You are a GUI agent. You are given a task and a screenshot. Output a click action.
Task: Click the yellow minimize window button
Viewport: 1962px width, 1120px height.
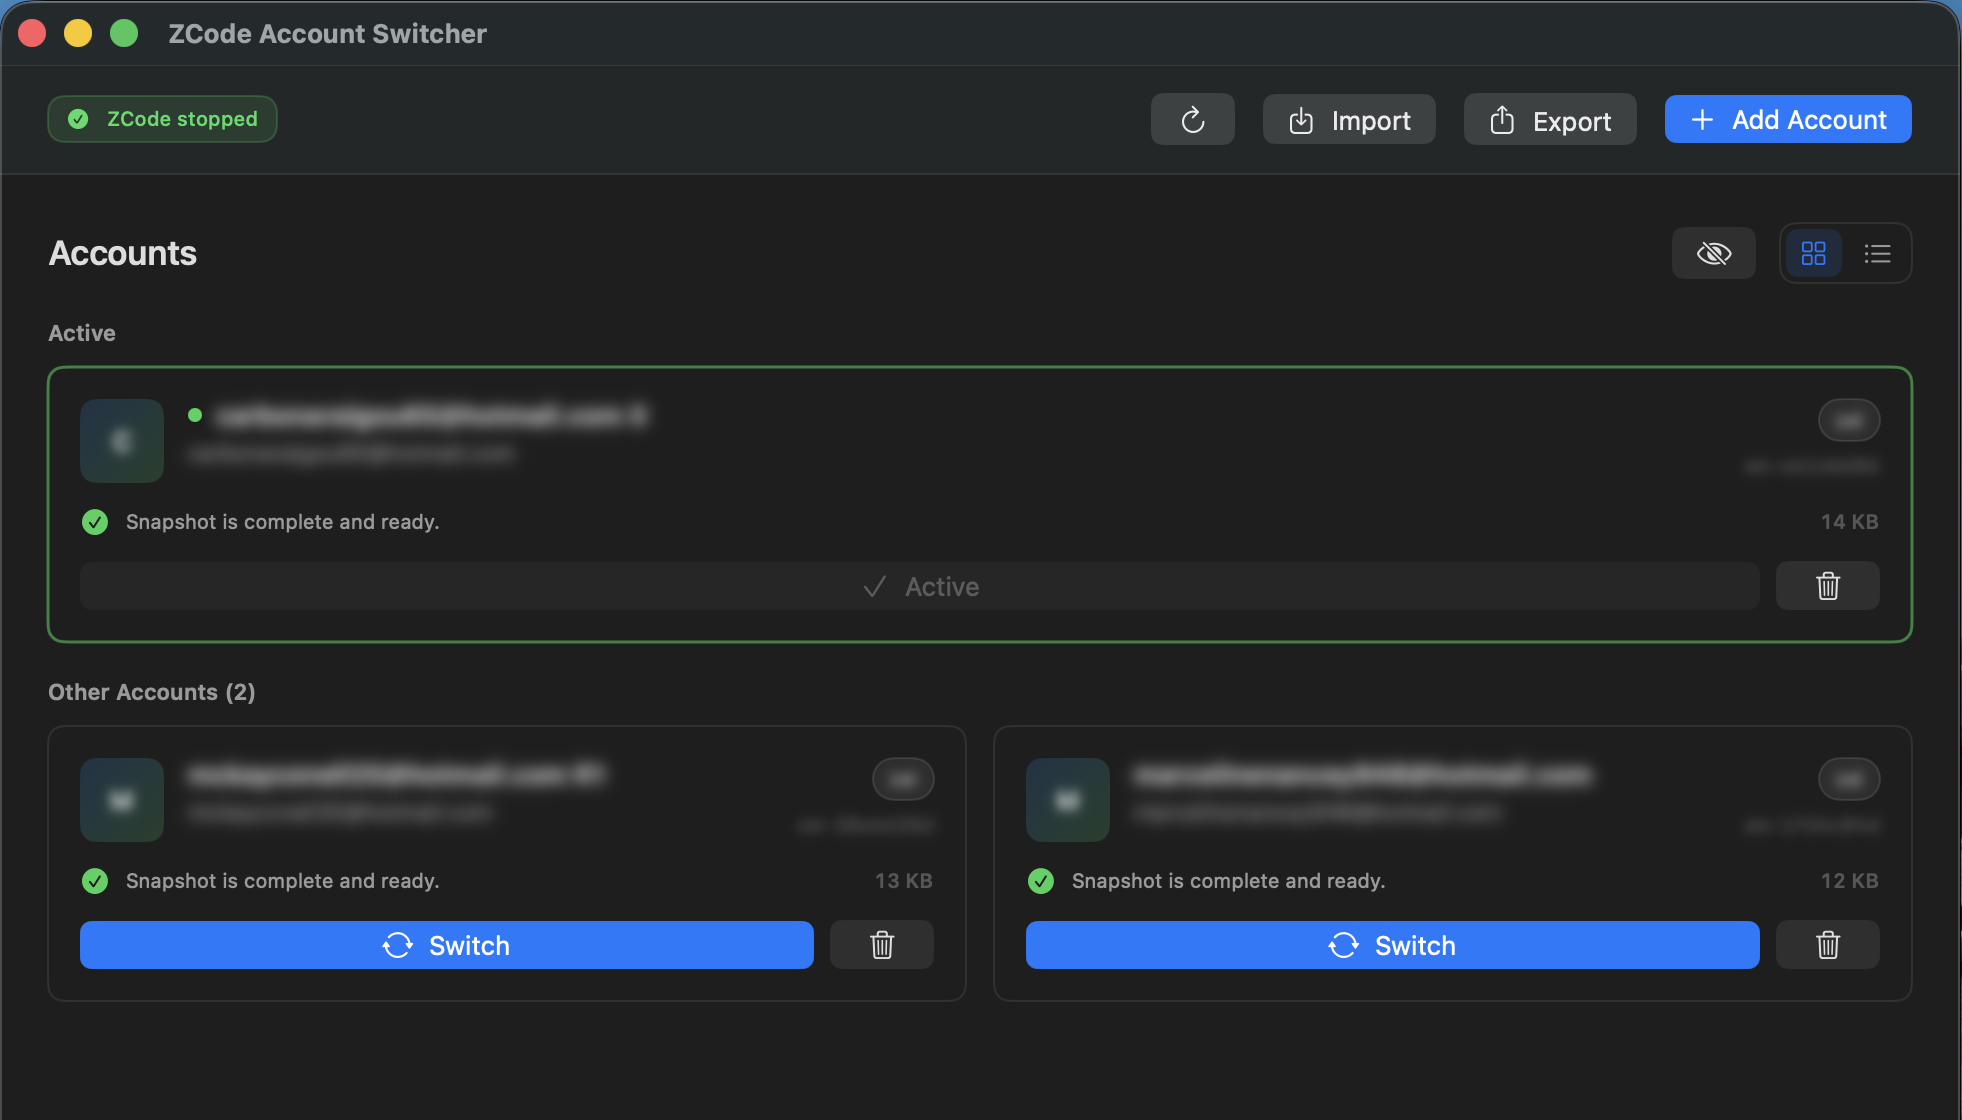78,34
